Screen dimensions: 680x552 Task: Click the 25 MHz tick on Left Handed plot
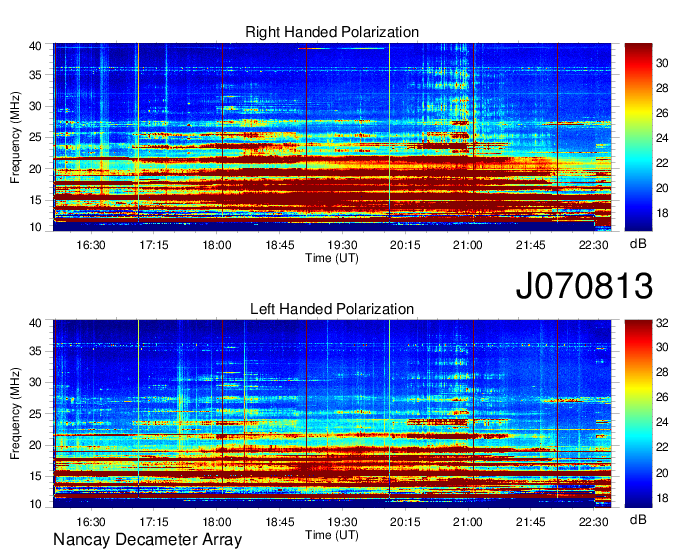[x=35, y=414]
